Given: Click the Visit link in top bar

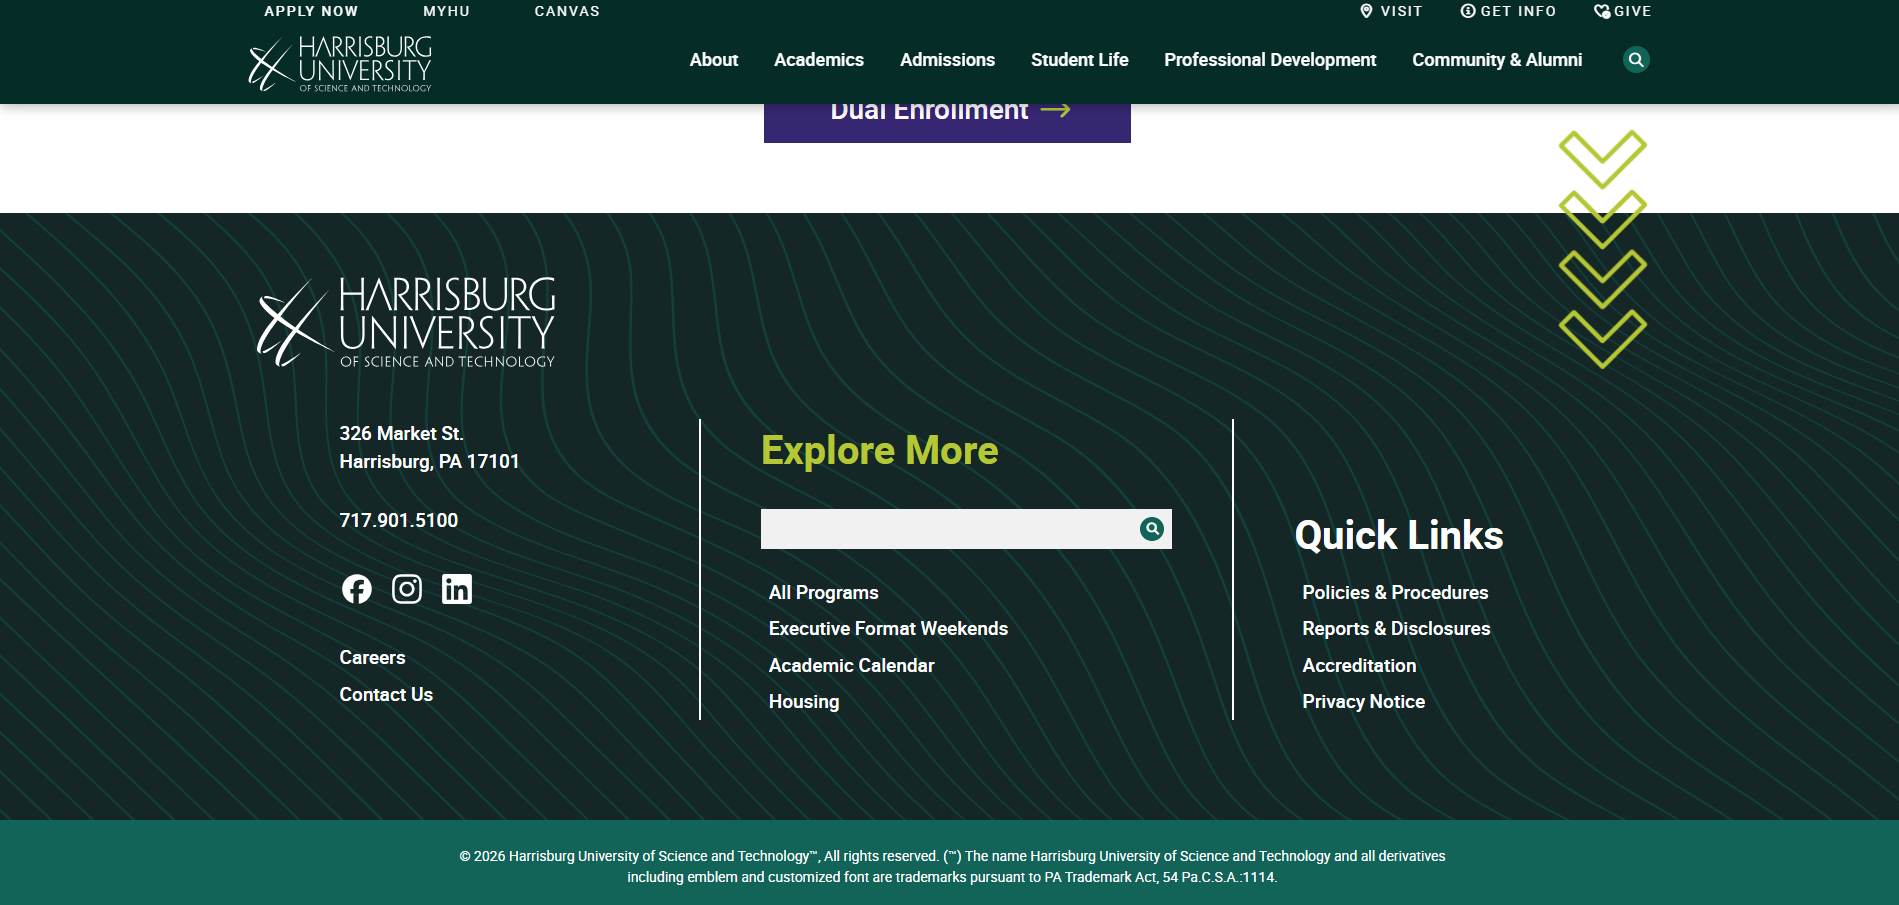Looking at the screenshot, I should pyautogui.click(x=1391, y=11).
